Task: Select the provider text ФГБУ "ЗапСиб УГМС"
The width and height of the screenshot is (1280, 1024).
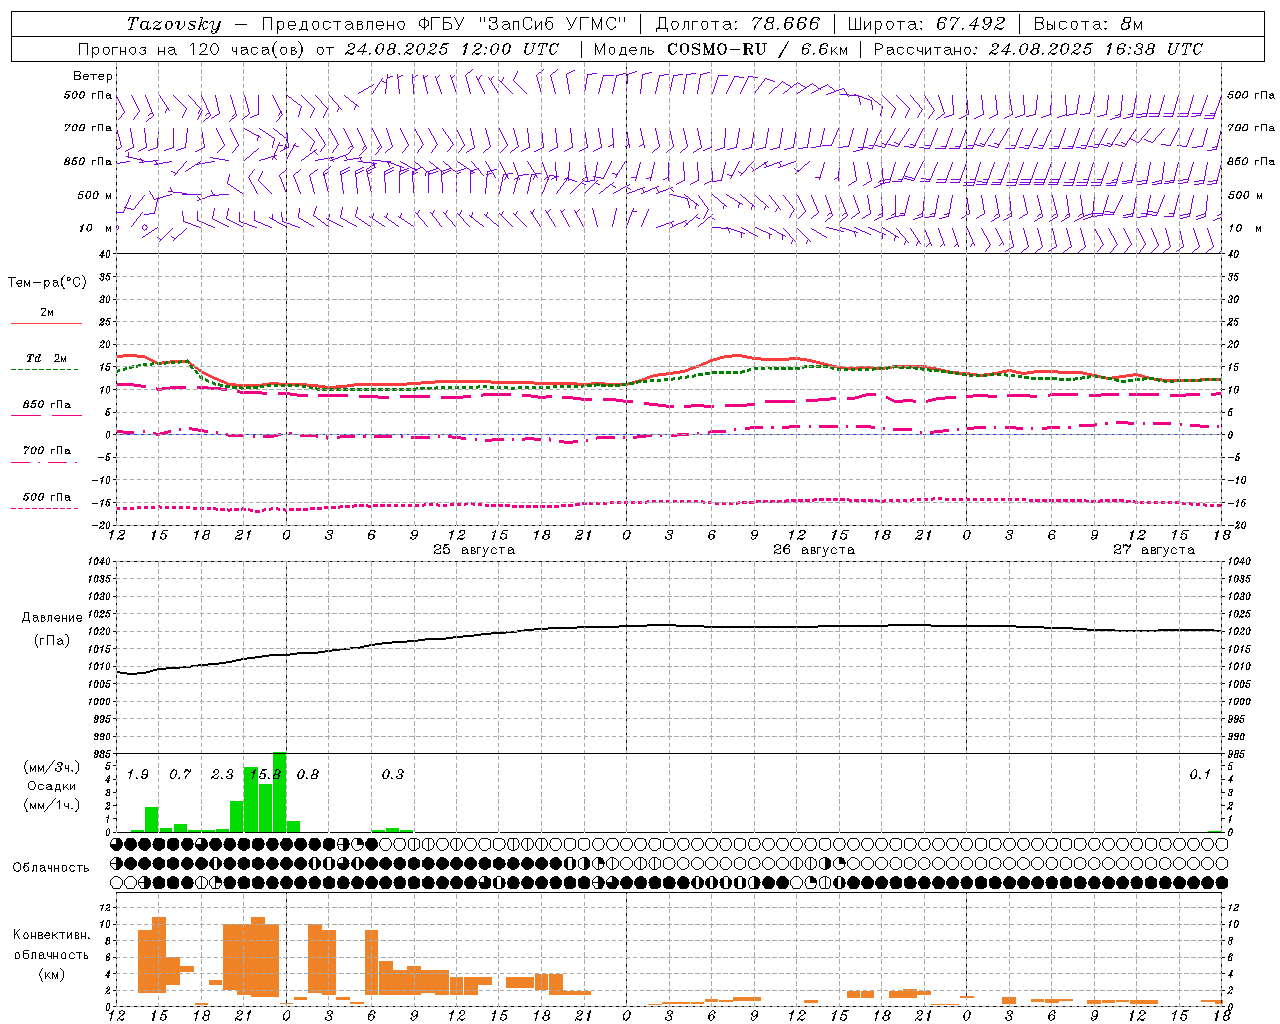Action: 521,24
